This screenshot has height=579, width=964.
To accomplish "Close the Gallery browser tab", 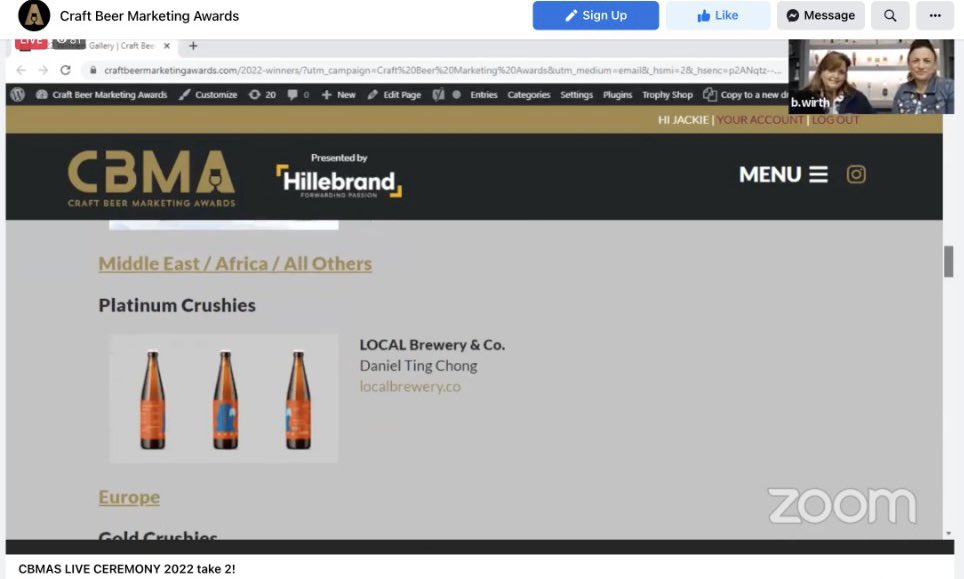I will 167,46.
